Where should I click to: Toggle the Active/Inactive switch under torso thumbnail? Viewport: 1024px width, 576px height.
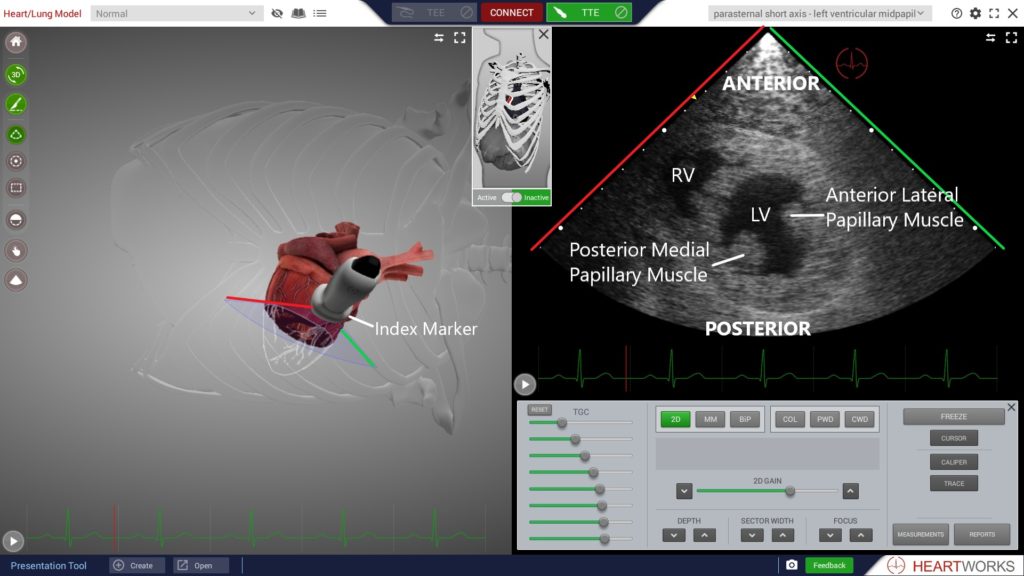(511, 197)
